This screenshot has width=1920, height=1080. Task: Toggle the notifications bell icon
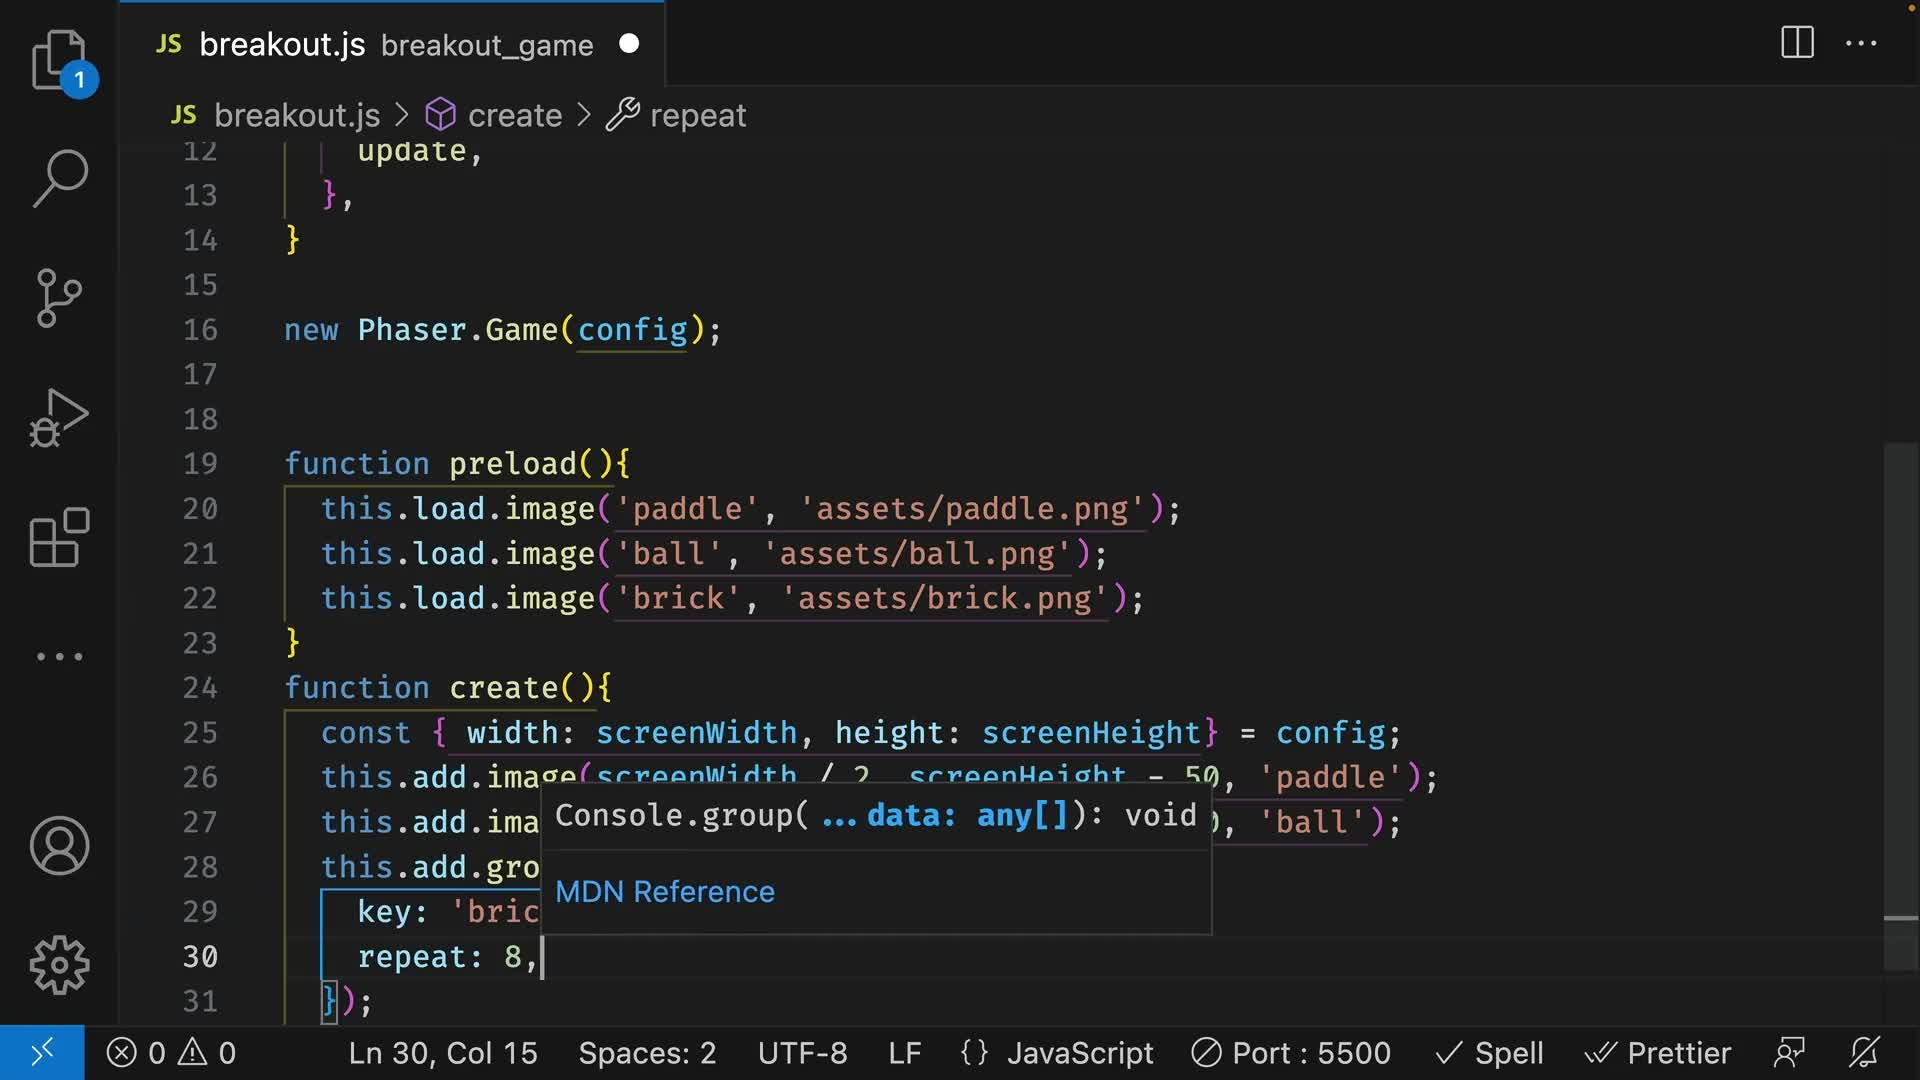click(x=1864, y=1053)
